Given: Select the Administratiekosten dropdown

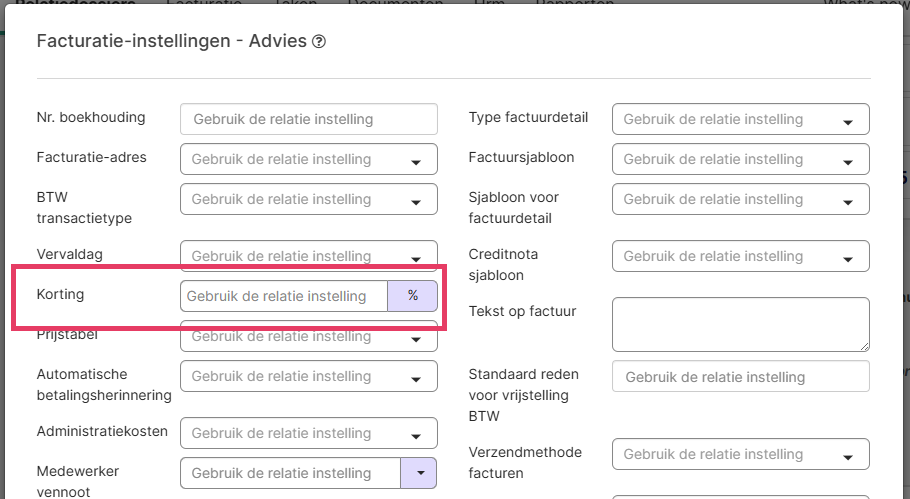Looking at the screenshot, I should (x=308, y=433).
